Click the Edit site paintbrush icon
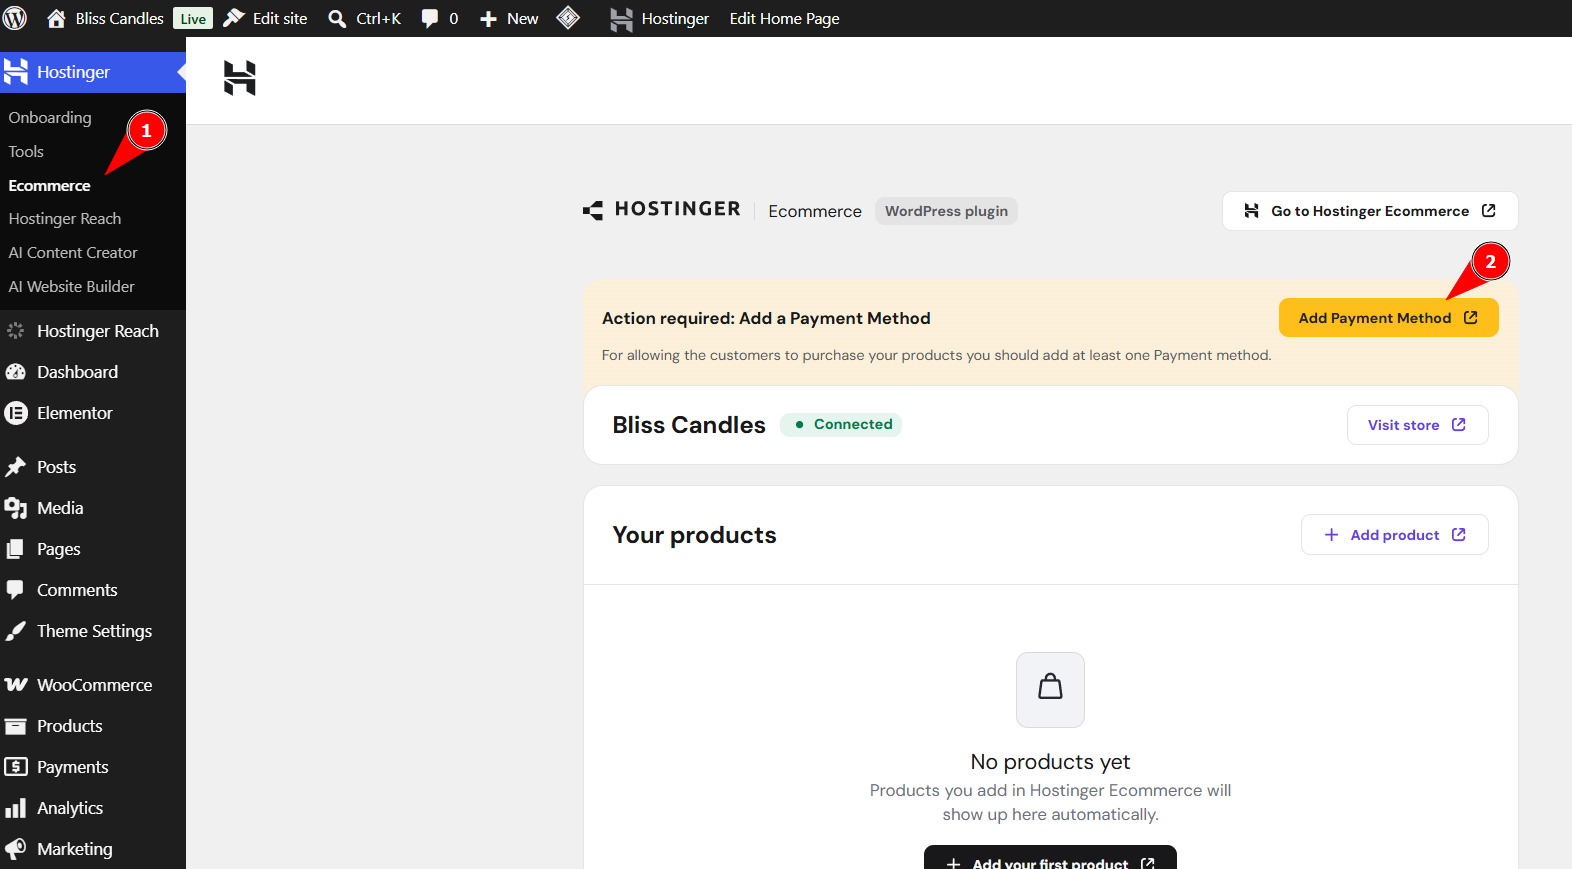 [x=234, y=18]
